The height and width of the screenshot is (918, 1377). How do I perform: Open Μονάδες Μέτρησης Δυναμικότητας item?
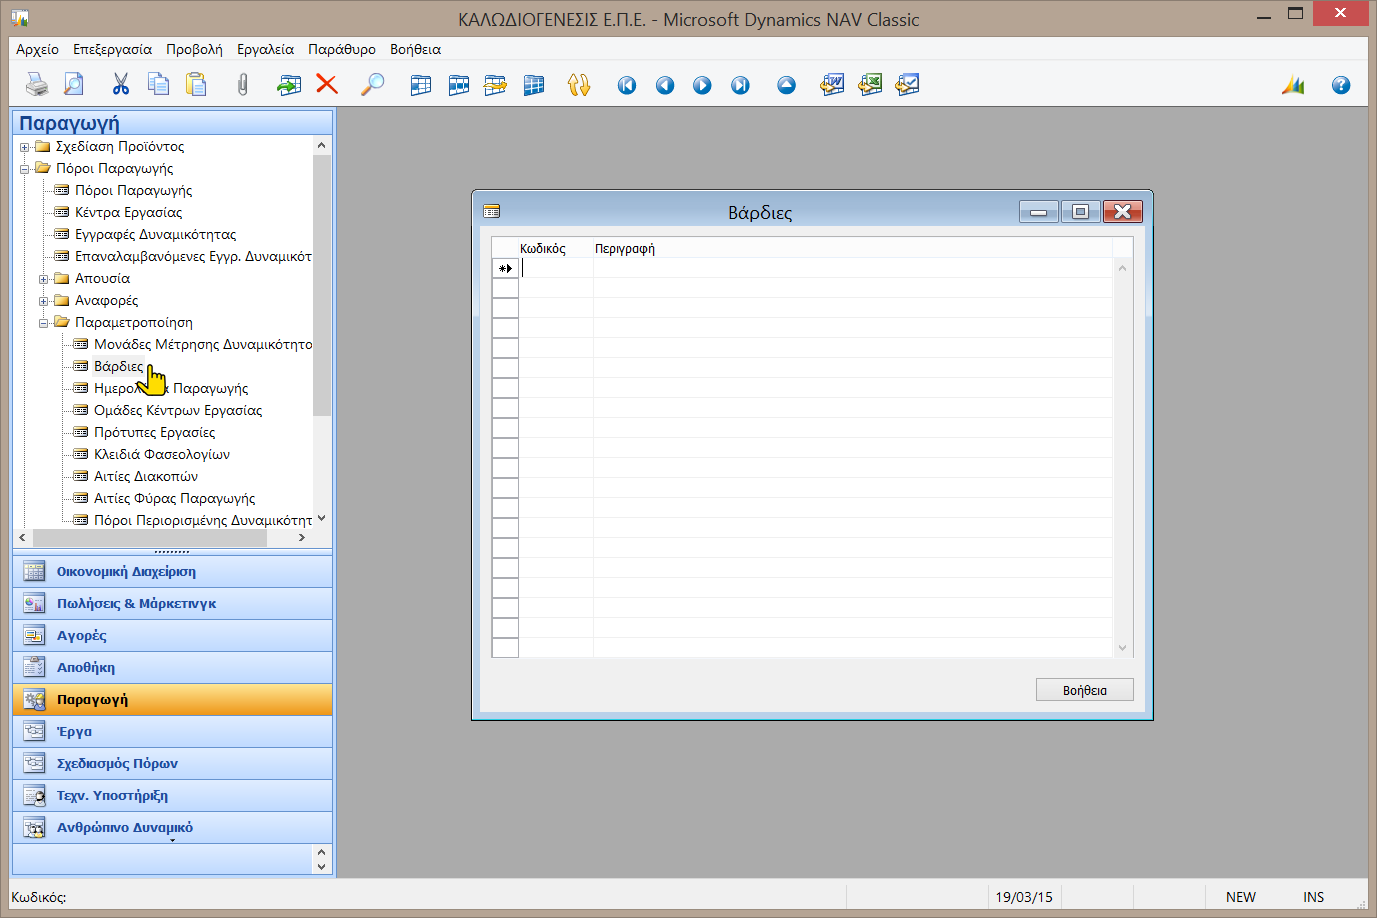pyautogui.click(x=203, y=344)
